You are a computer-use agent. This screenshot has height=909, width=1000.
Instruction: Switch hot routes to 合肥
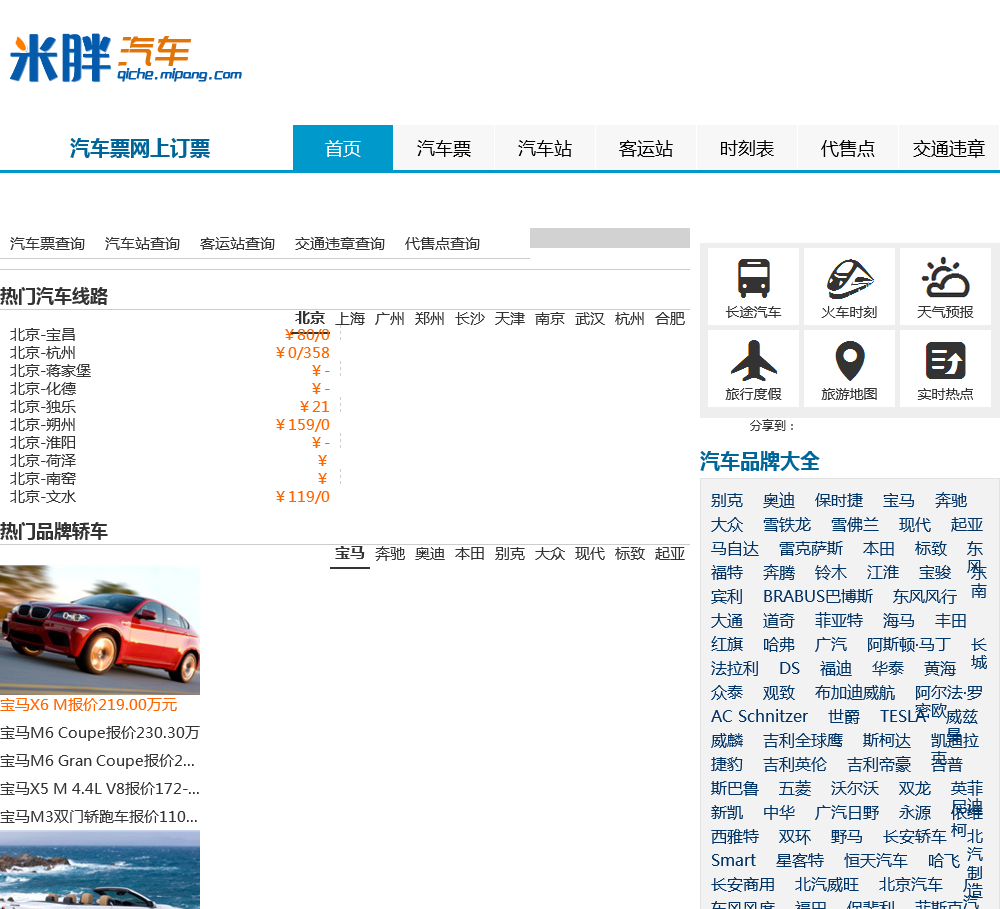(670, 318)
